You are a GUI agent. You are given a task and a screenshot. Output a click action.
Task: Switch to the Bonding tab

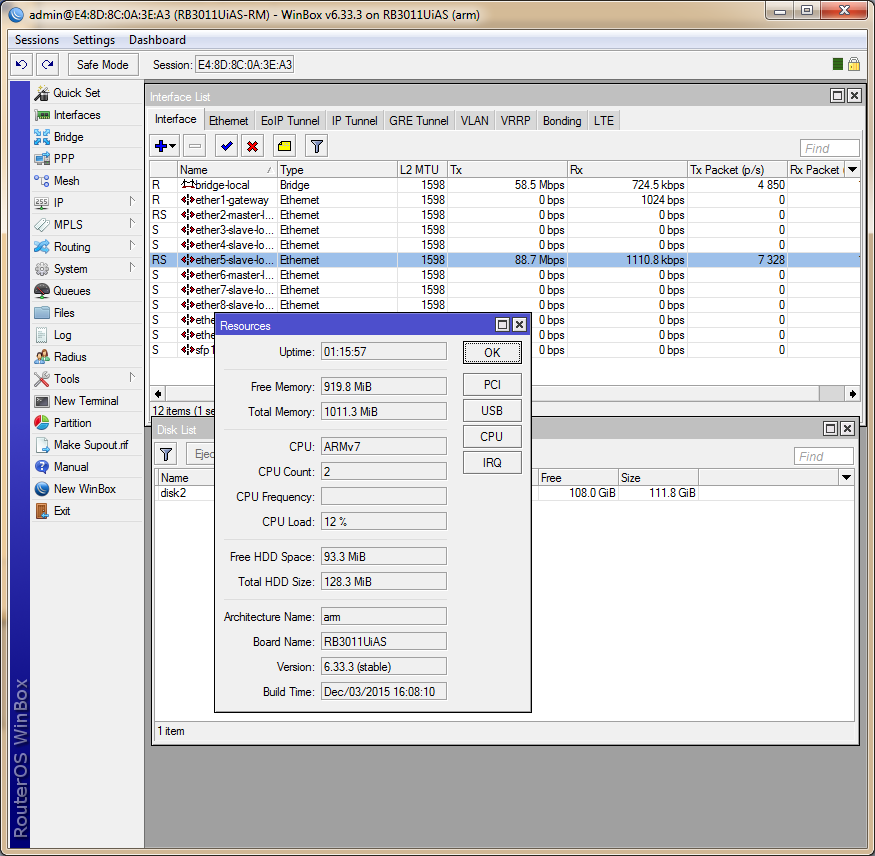pyautogui.click(x=561, y=121)
